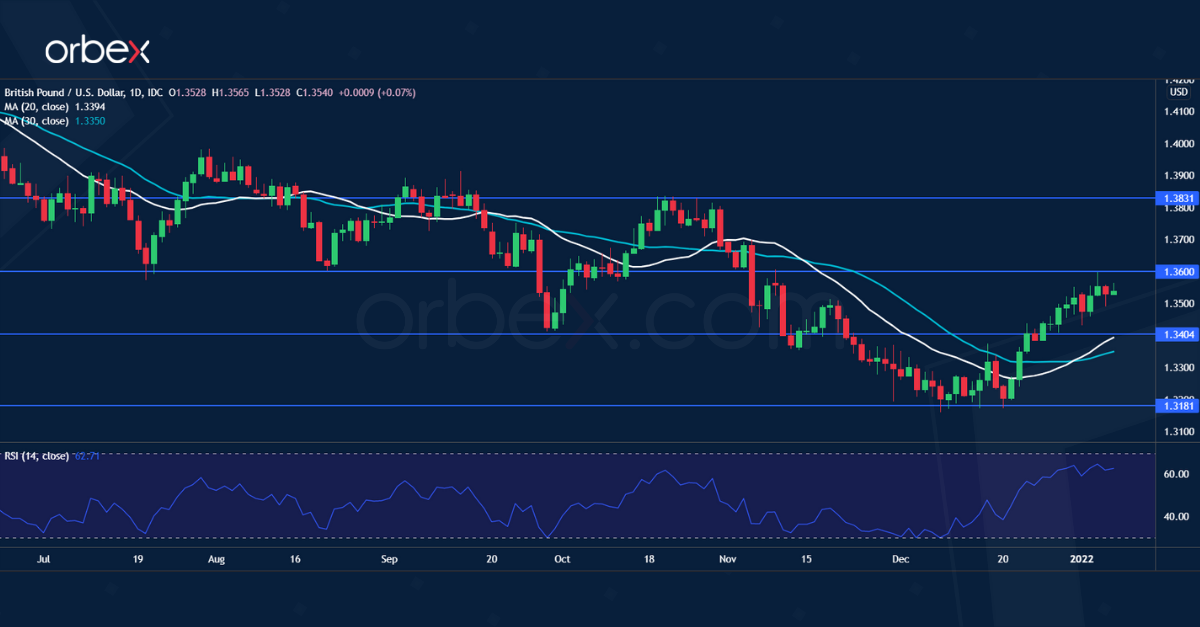Click the USD label on the price axis

(1177, 91)
